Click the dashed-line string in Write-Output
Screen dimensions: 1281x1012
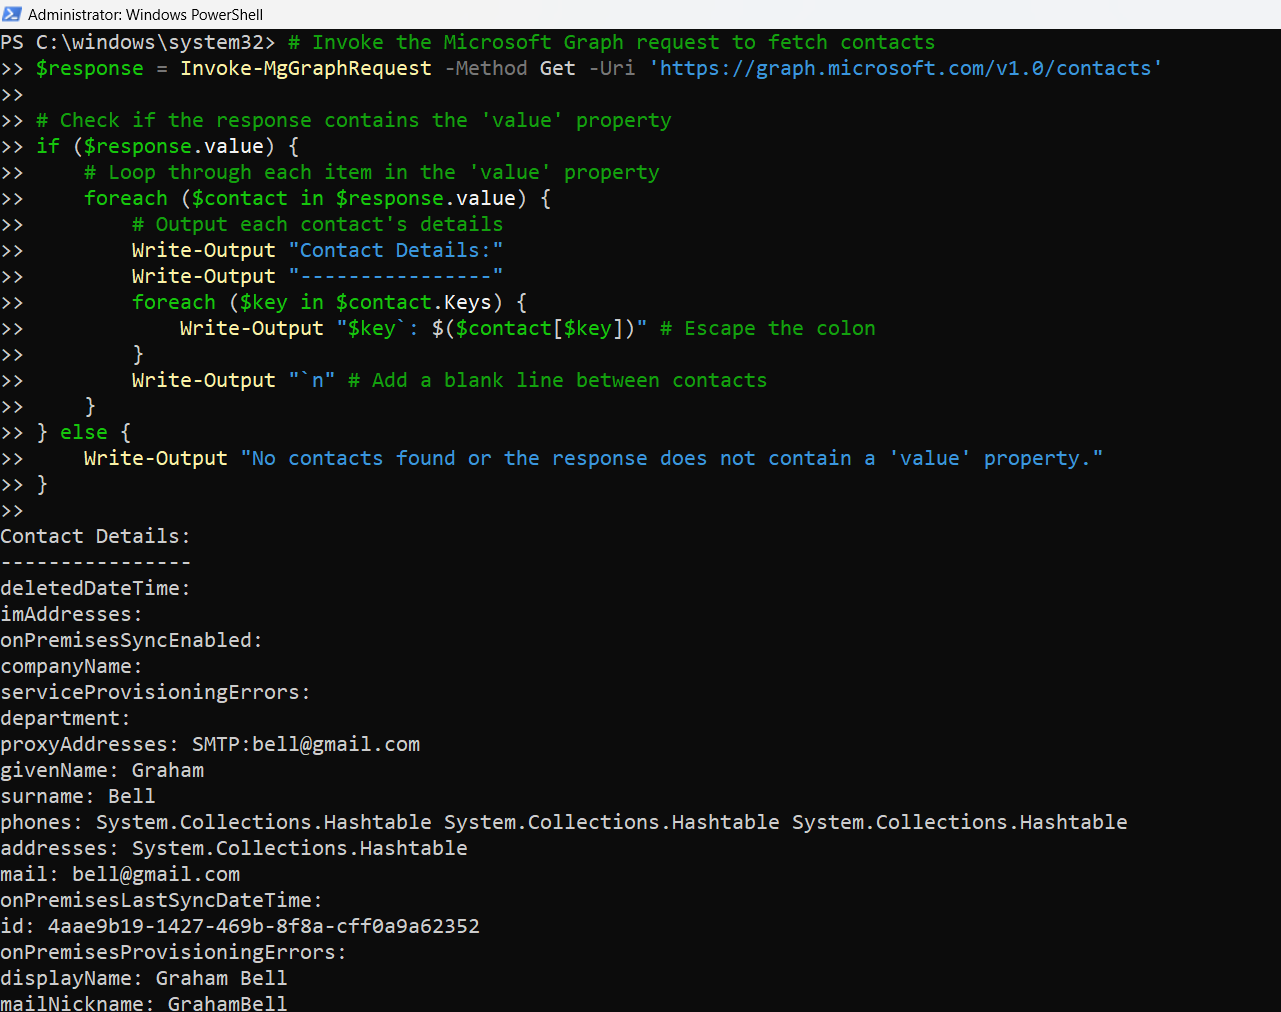[396, 276]
